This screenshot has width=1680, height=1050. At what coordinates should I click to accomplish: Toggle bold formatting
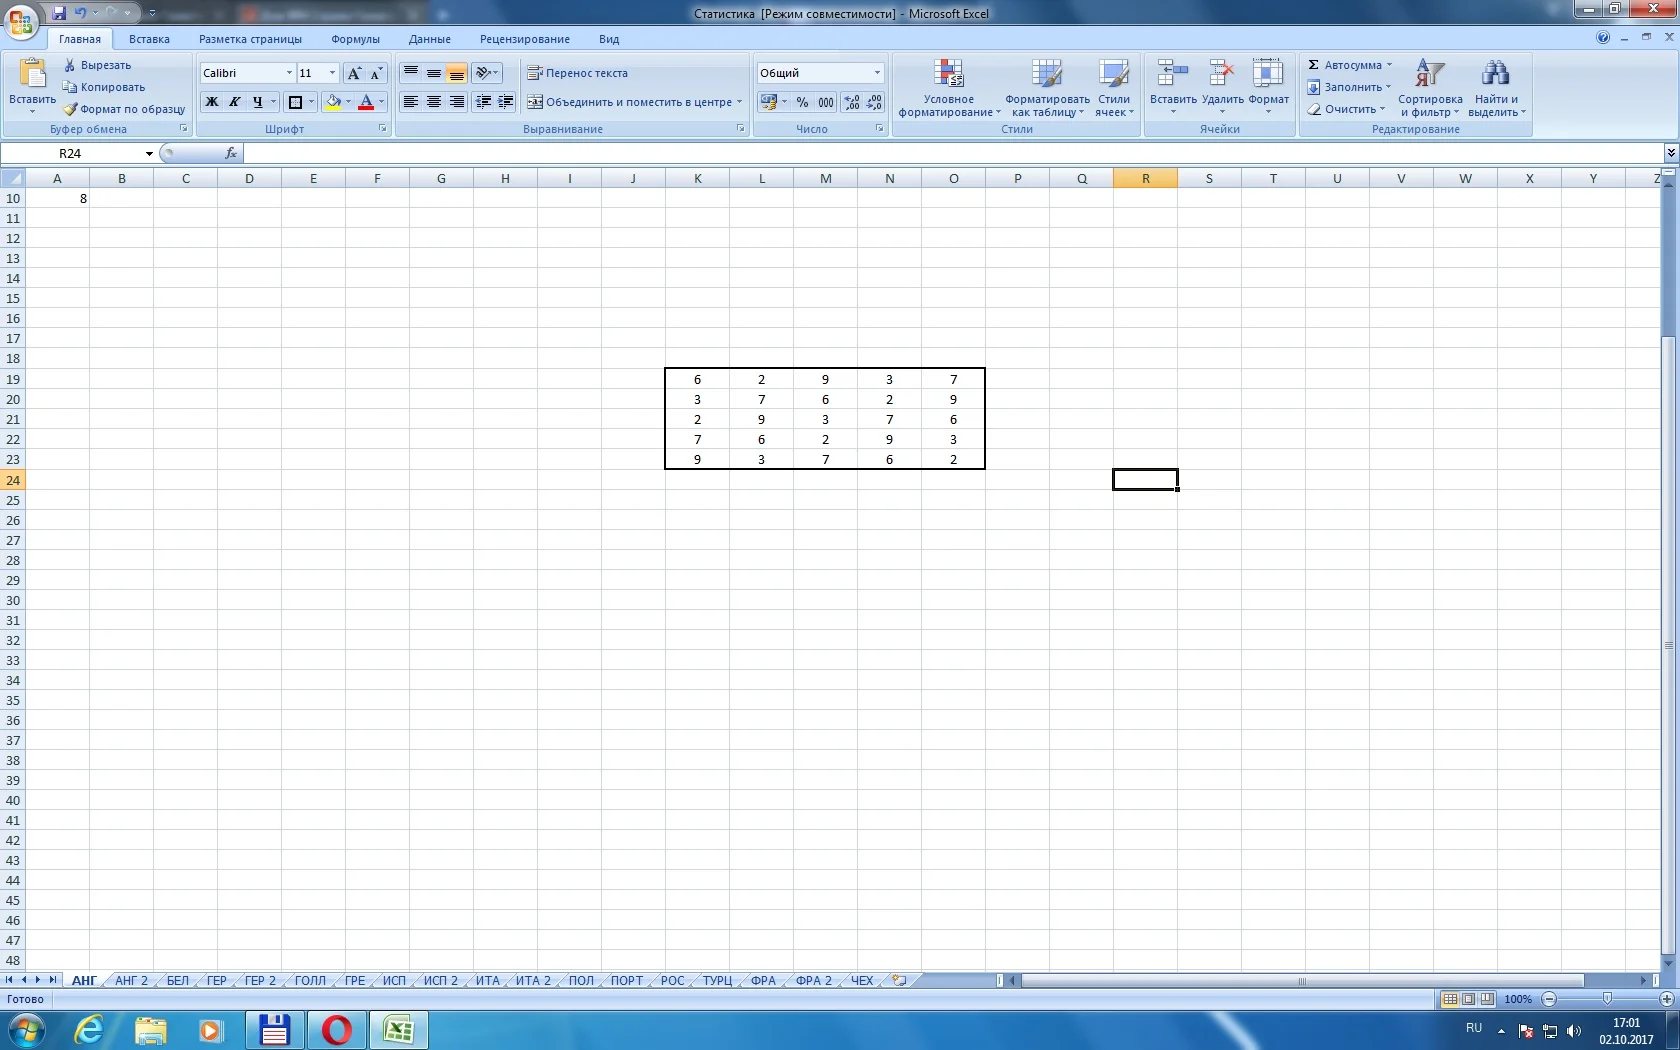(x=212, y=102)
